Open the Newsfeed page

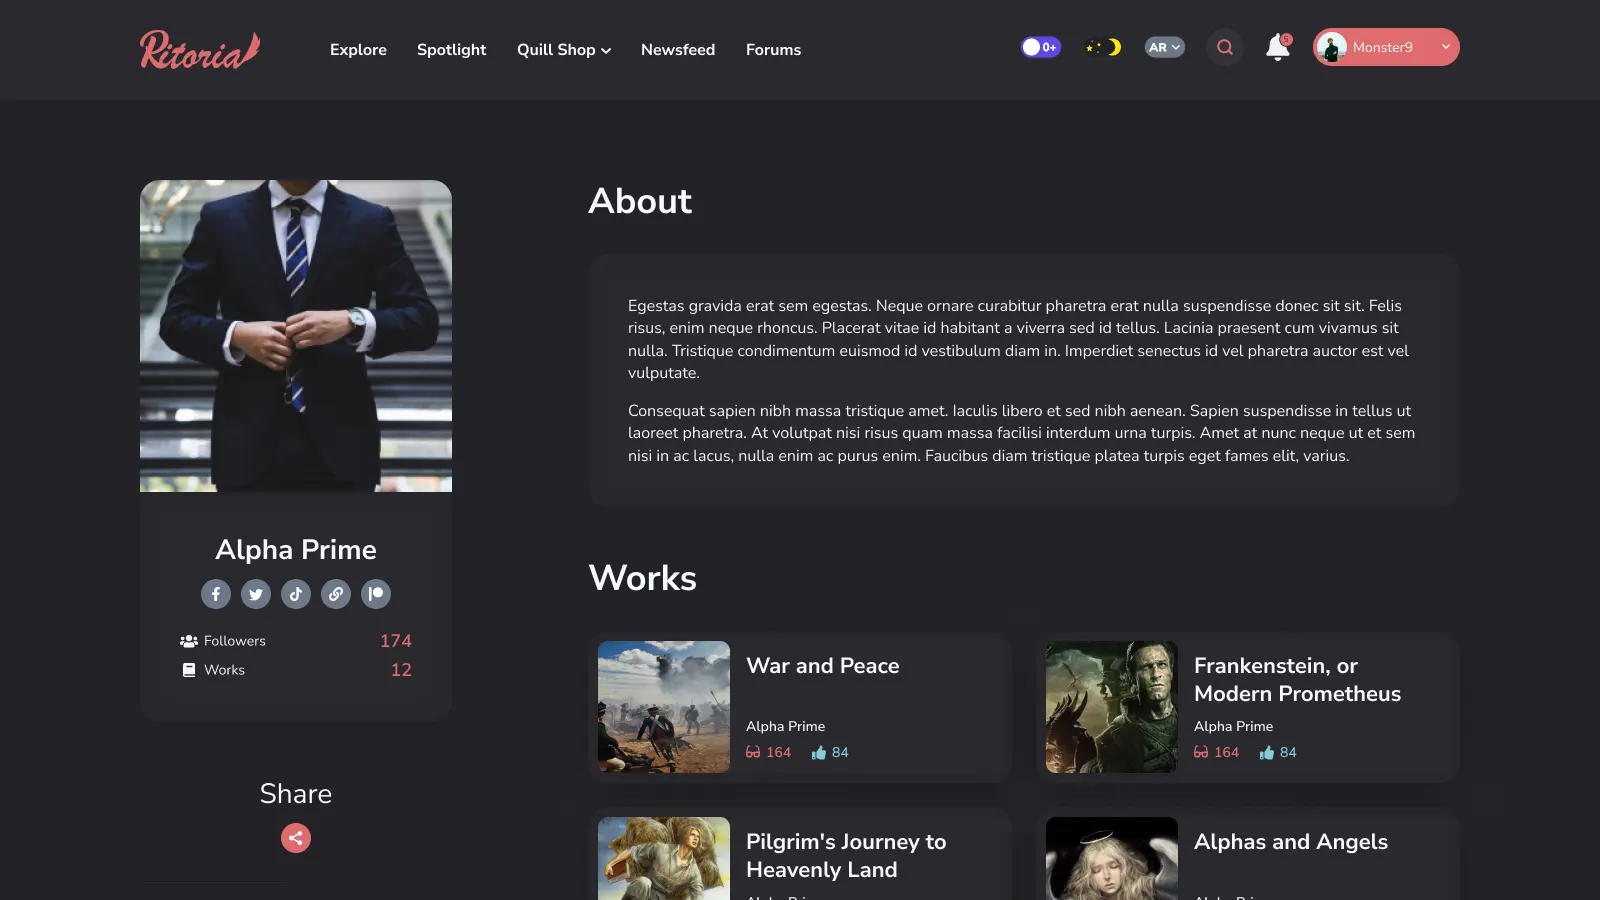coord(678,49)
